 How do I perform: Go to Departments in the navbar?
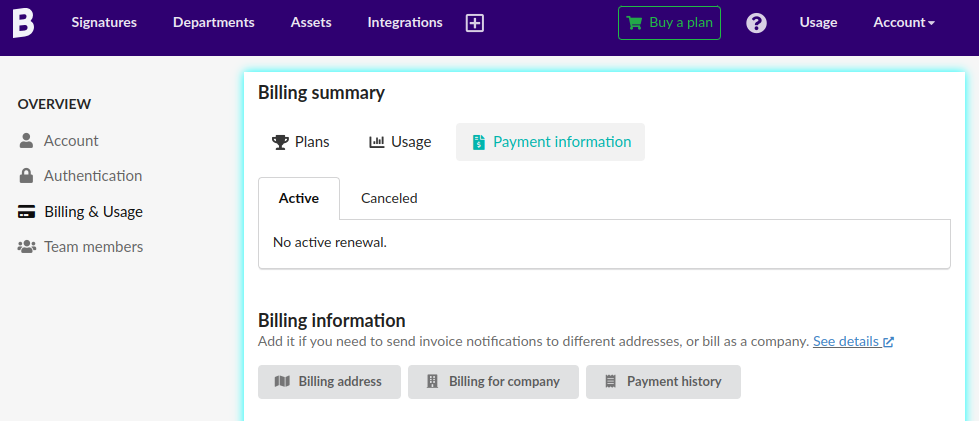click(x=213, y=23)
